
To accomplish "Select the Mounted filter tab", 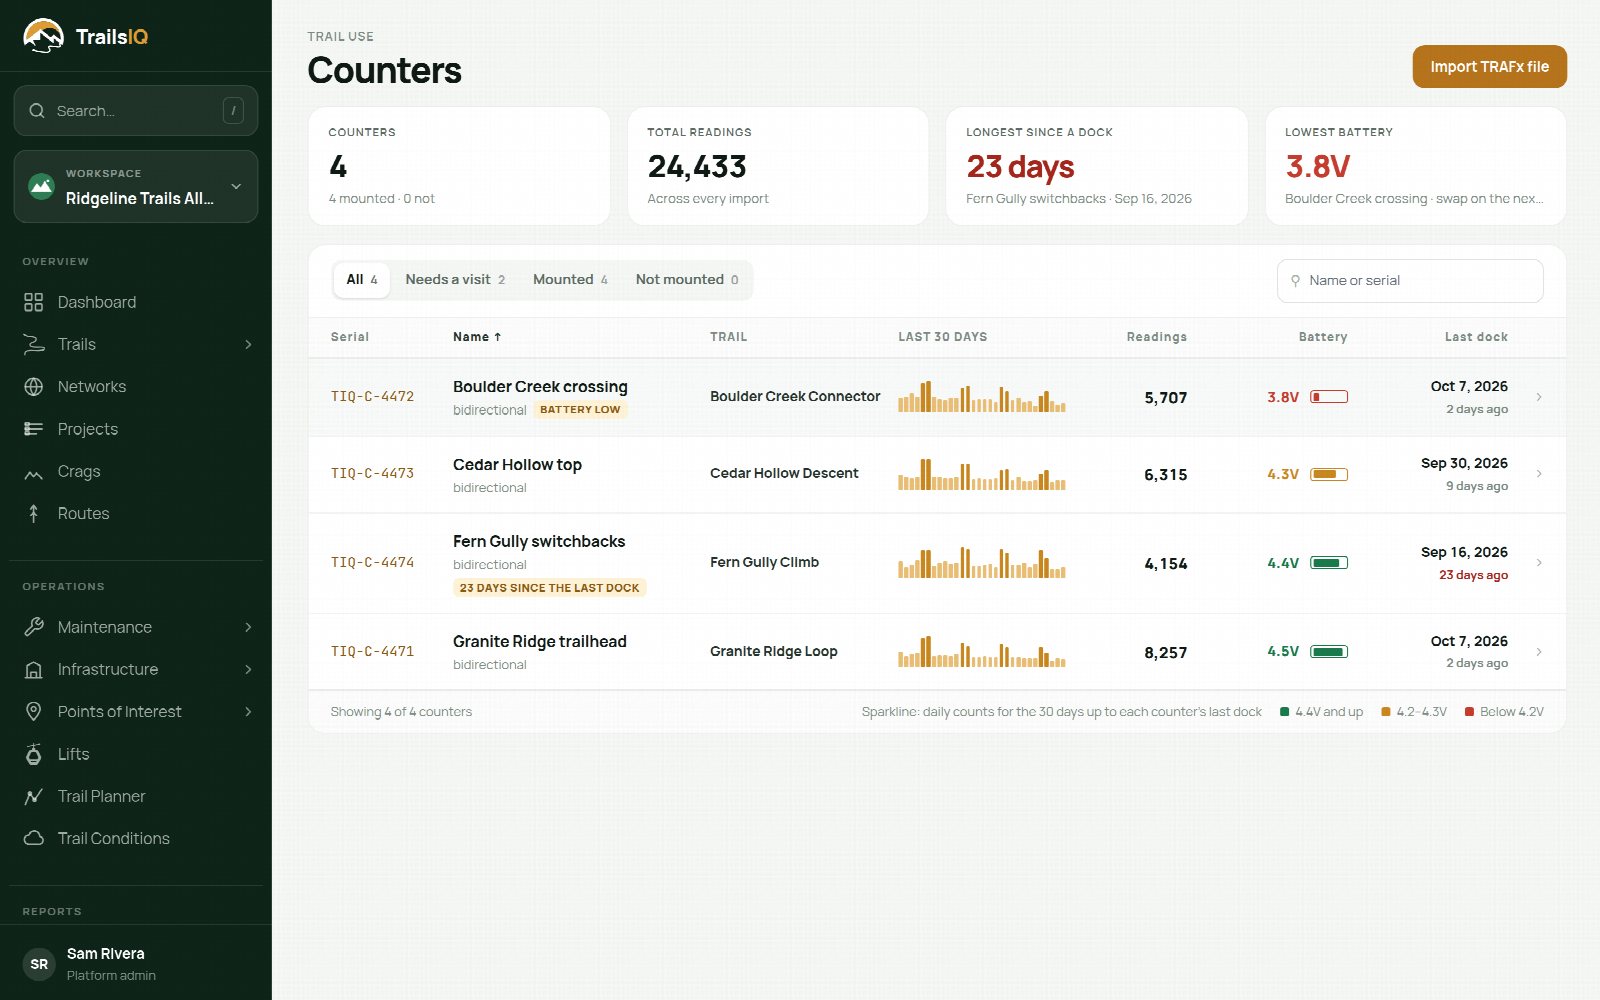I will pos(570,280).
